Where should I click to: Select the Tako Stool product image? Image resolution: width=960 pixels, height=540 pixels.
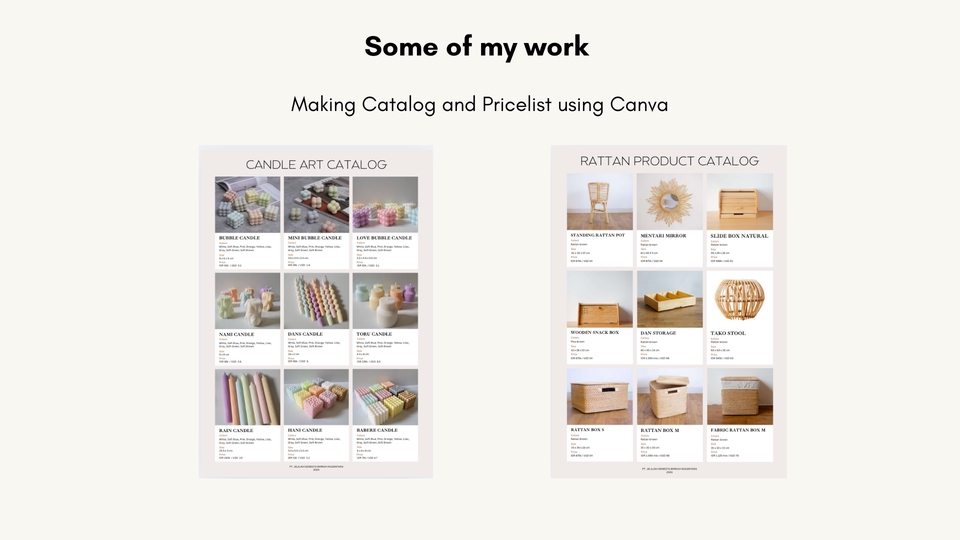[739, 298]
